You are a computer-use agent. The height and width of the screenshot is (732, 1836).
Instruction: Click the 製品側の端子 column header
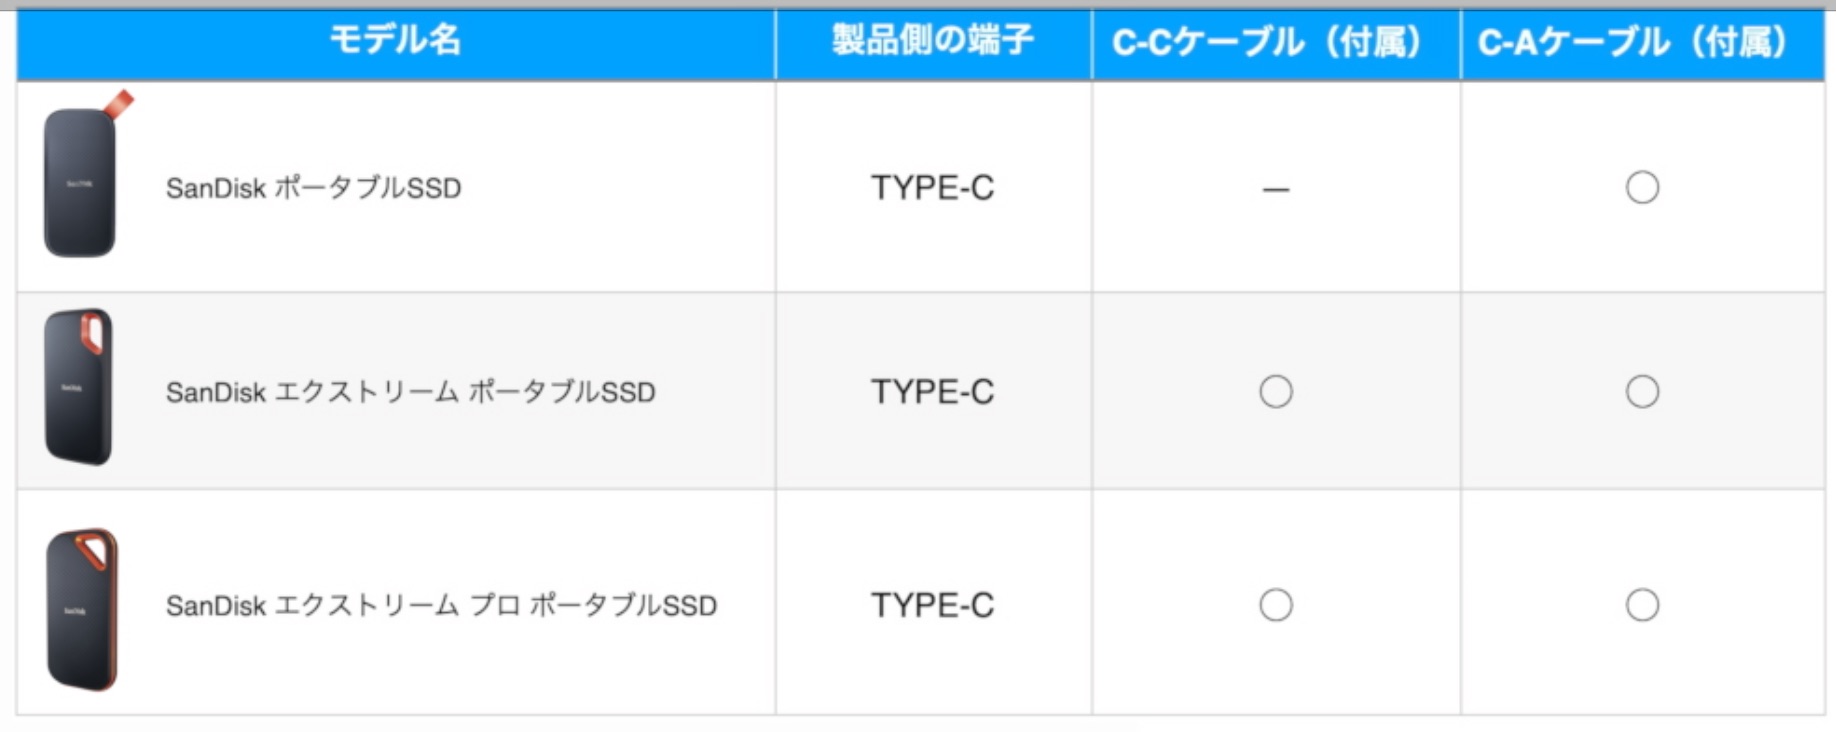[933, 40]
